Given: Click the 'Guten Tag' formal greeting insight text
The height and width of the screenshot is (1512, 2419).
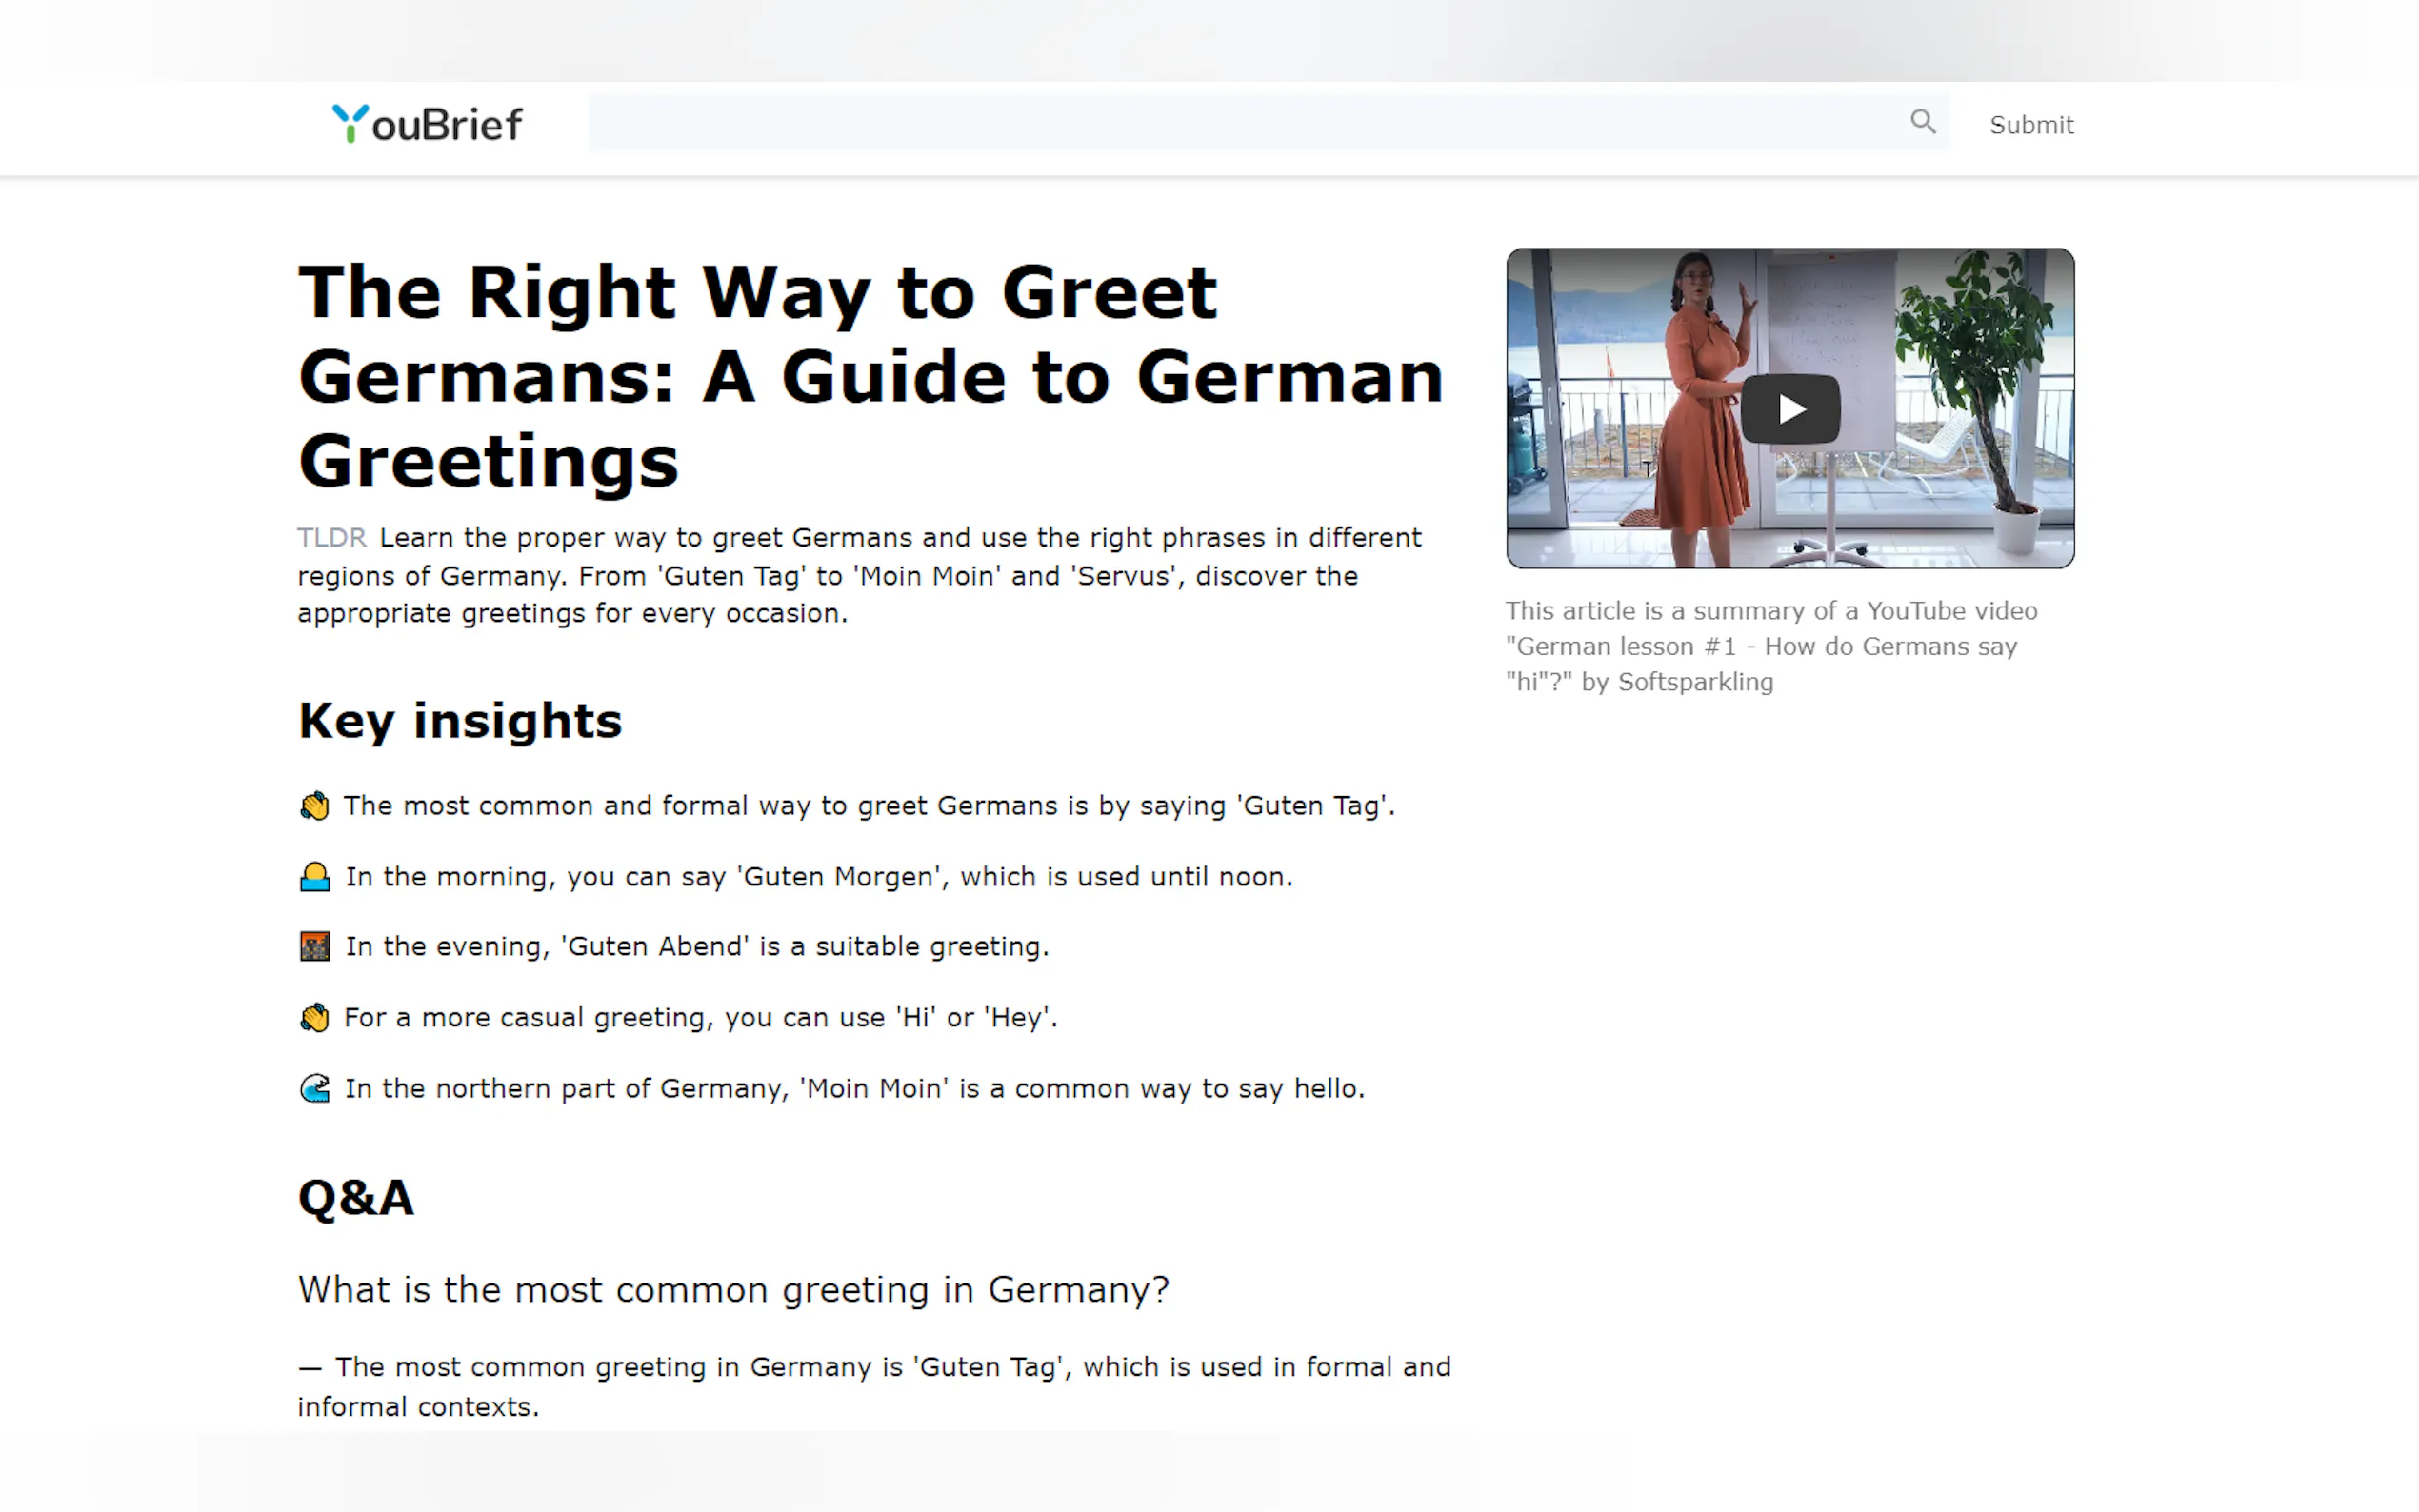Looking at the screenshot, I should pyautogui.click(x=868, y=806).
